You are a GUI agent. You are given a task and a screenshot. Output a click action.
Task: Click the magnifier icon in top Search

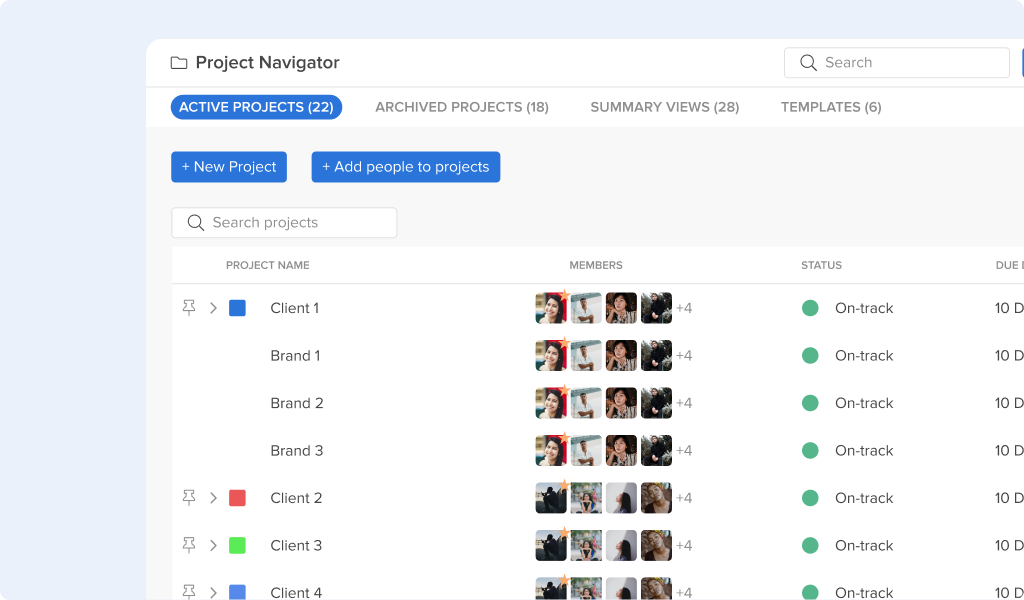click(x=808, y=63)
